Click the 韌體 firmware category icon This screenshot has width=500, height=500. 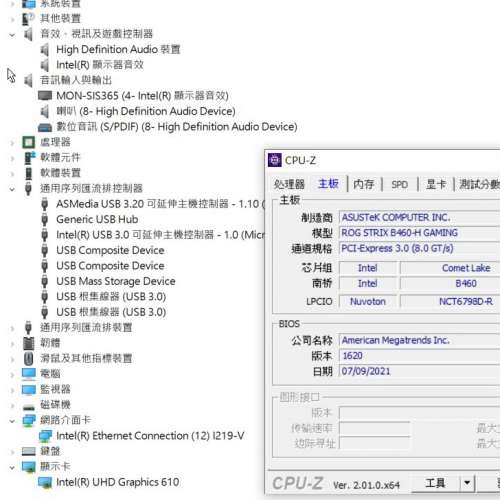point(29,343)
